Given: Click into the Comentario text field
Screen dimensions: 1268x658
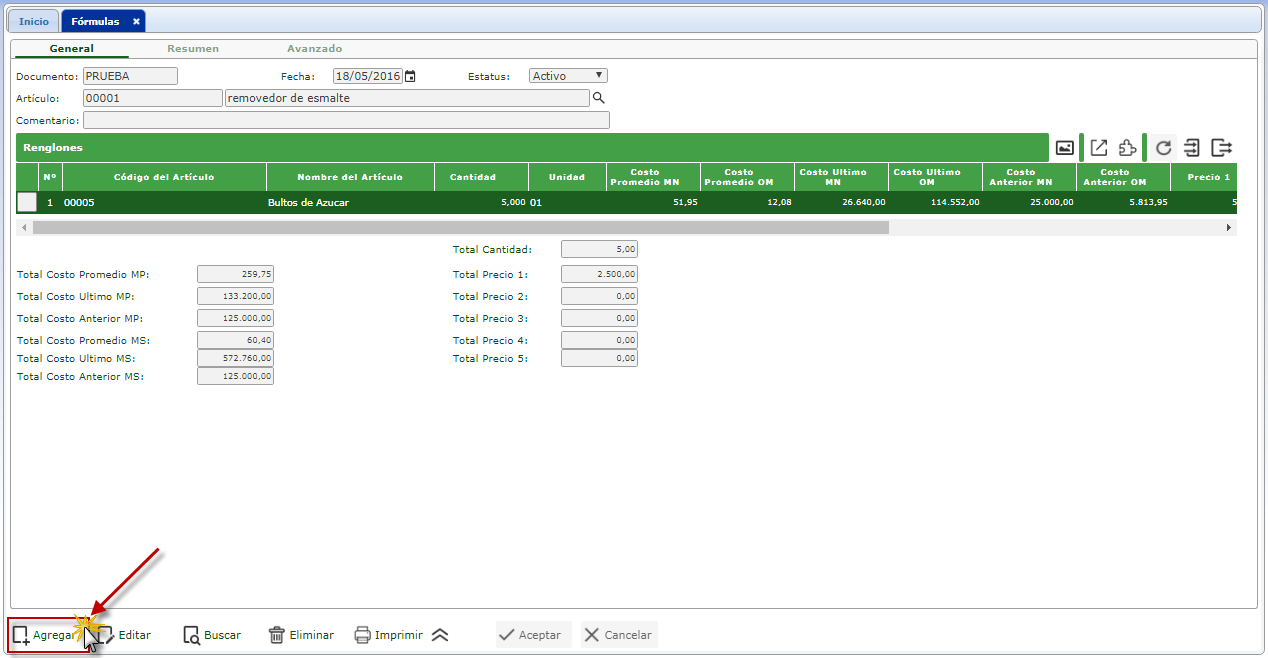Looking at the screenshot, I should 346,120.
